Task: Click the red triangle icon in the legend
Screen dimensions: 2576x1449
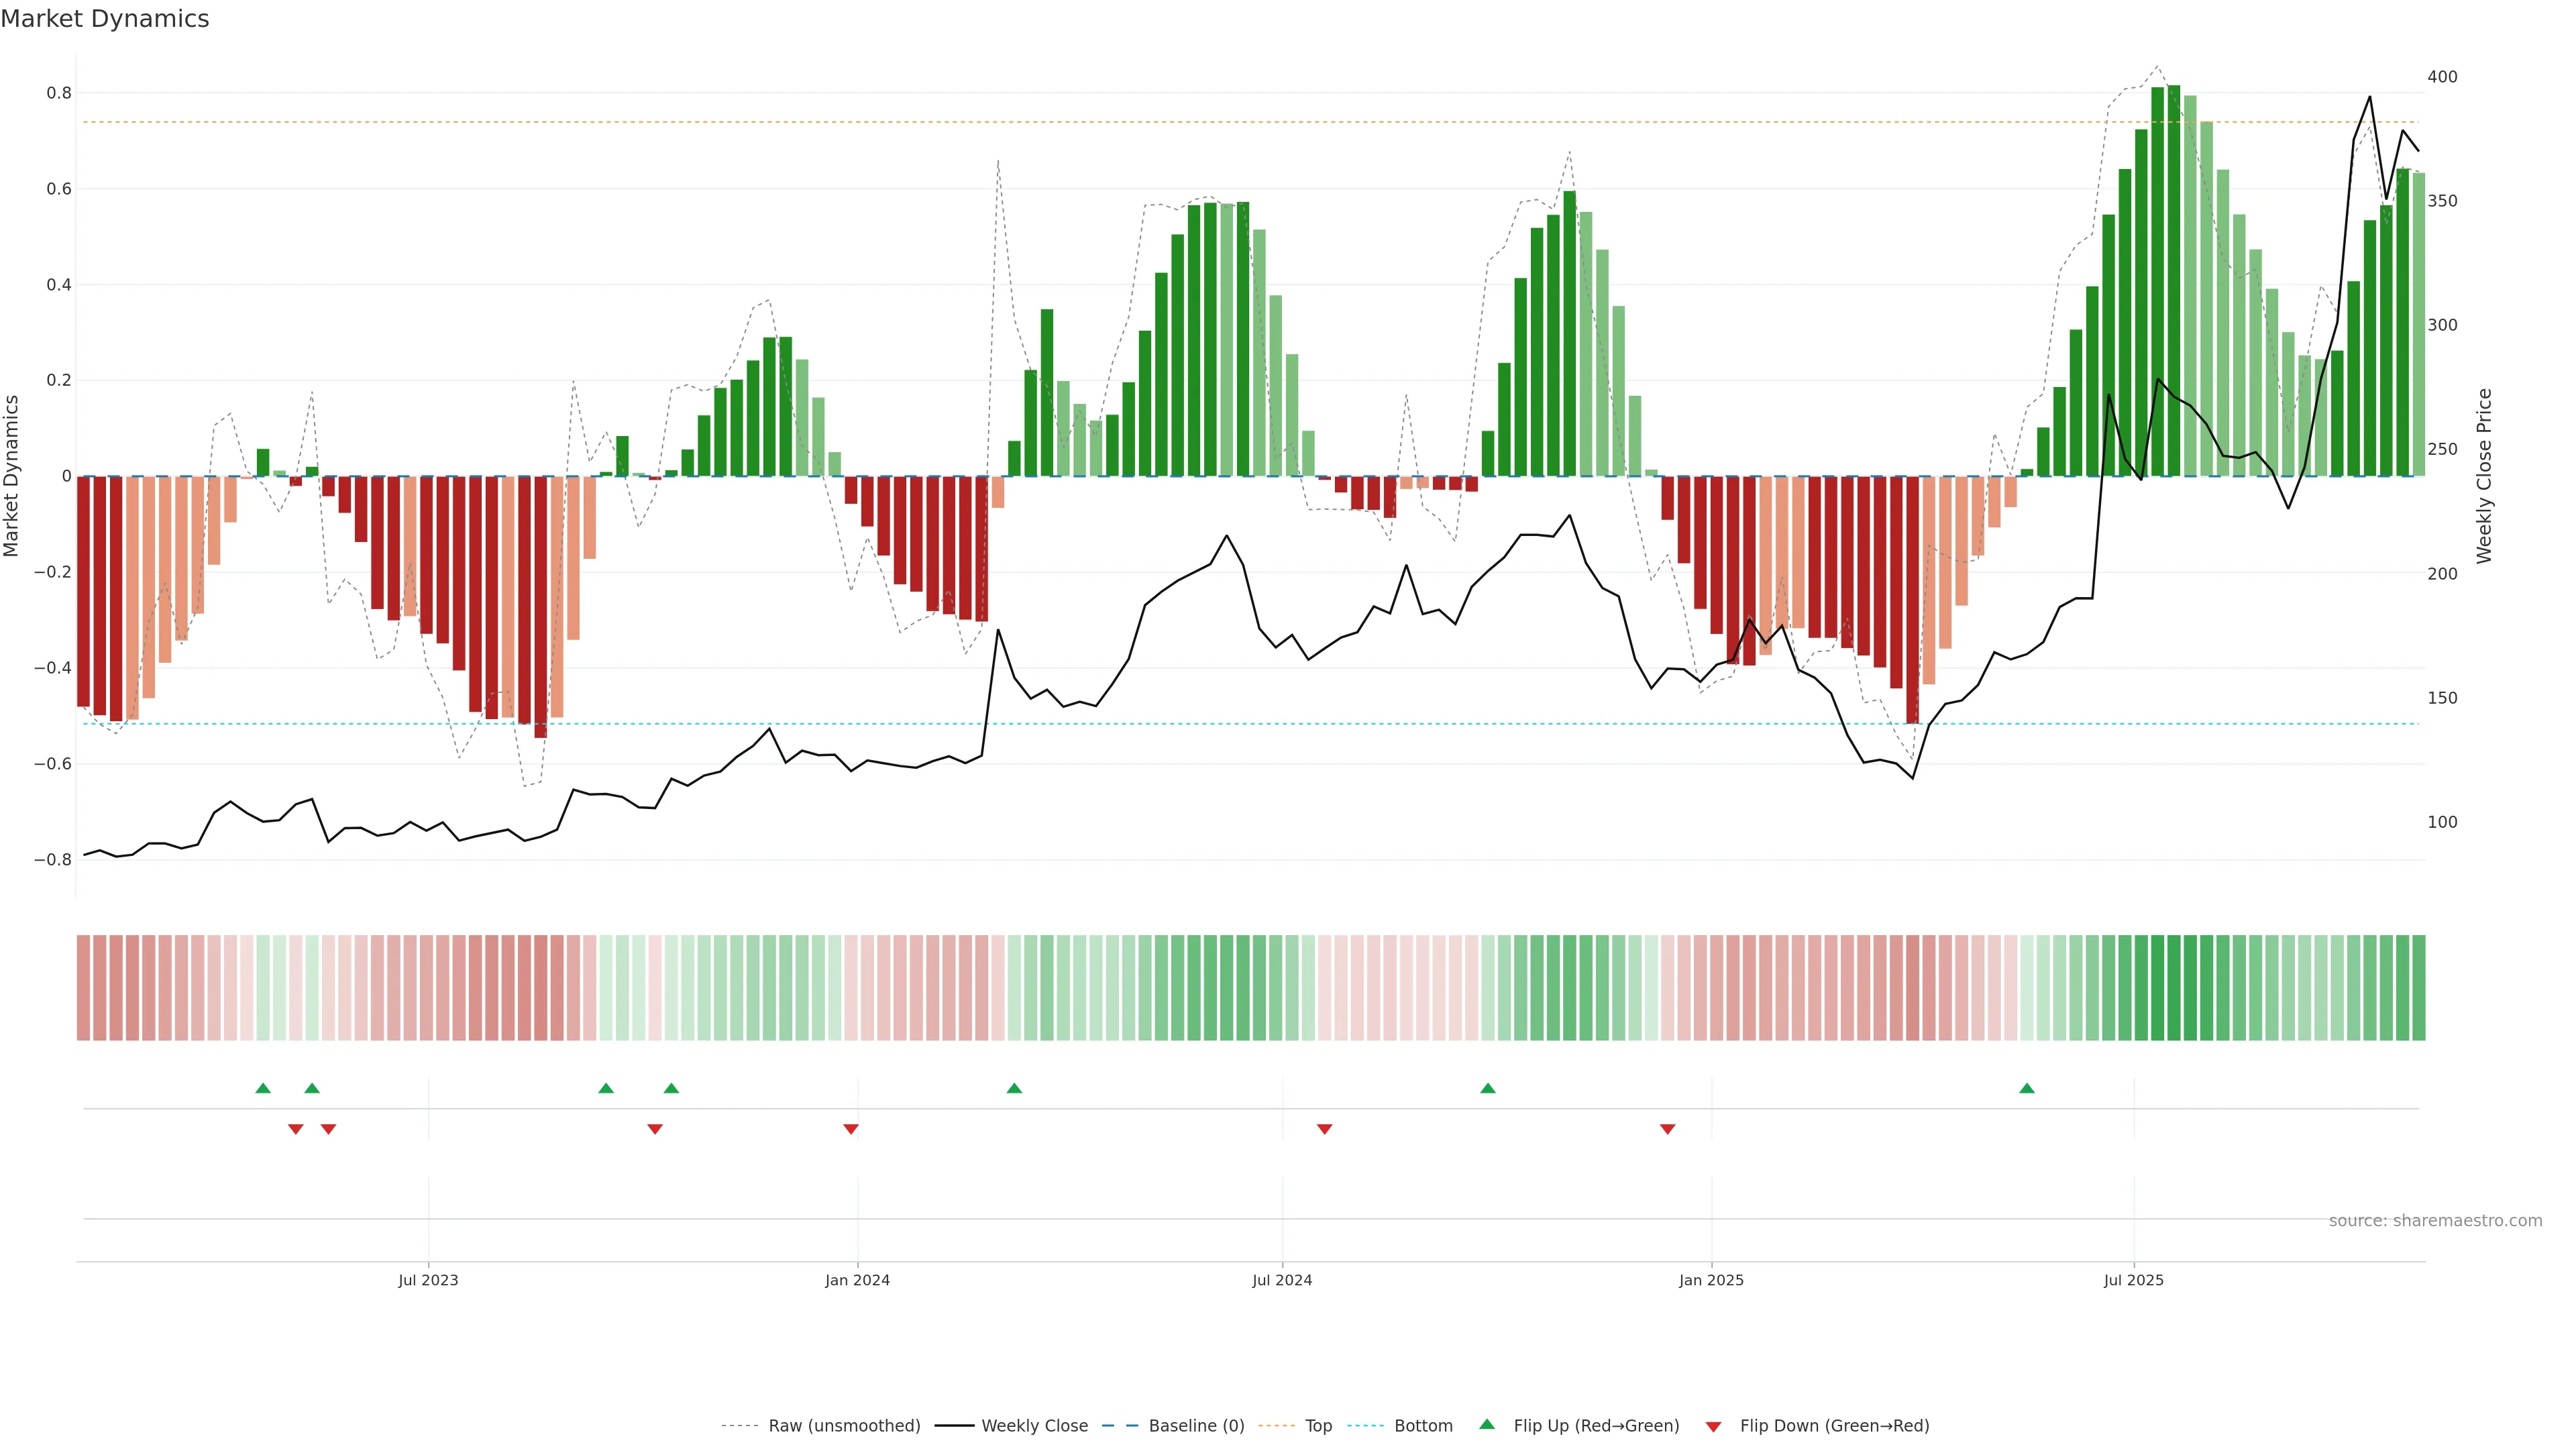Action: pyautogui.click(x=1713, y=1427)
